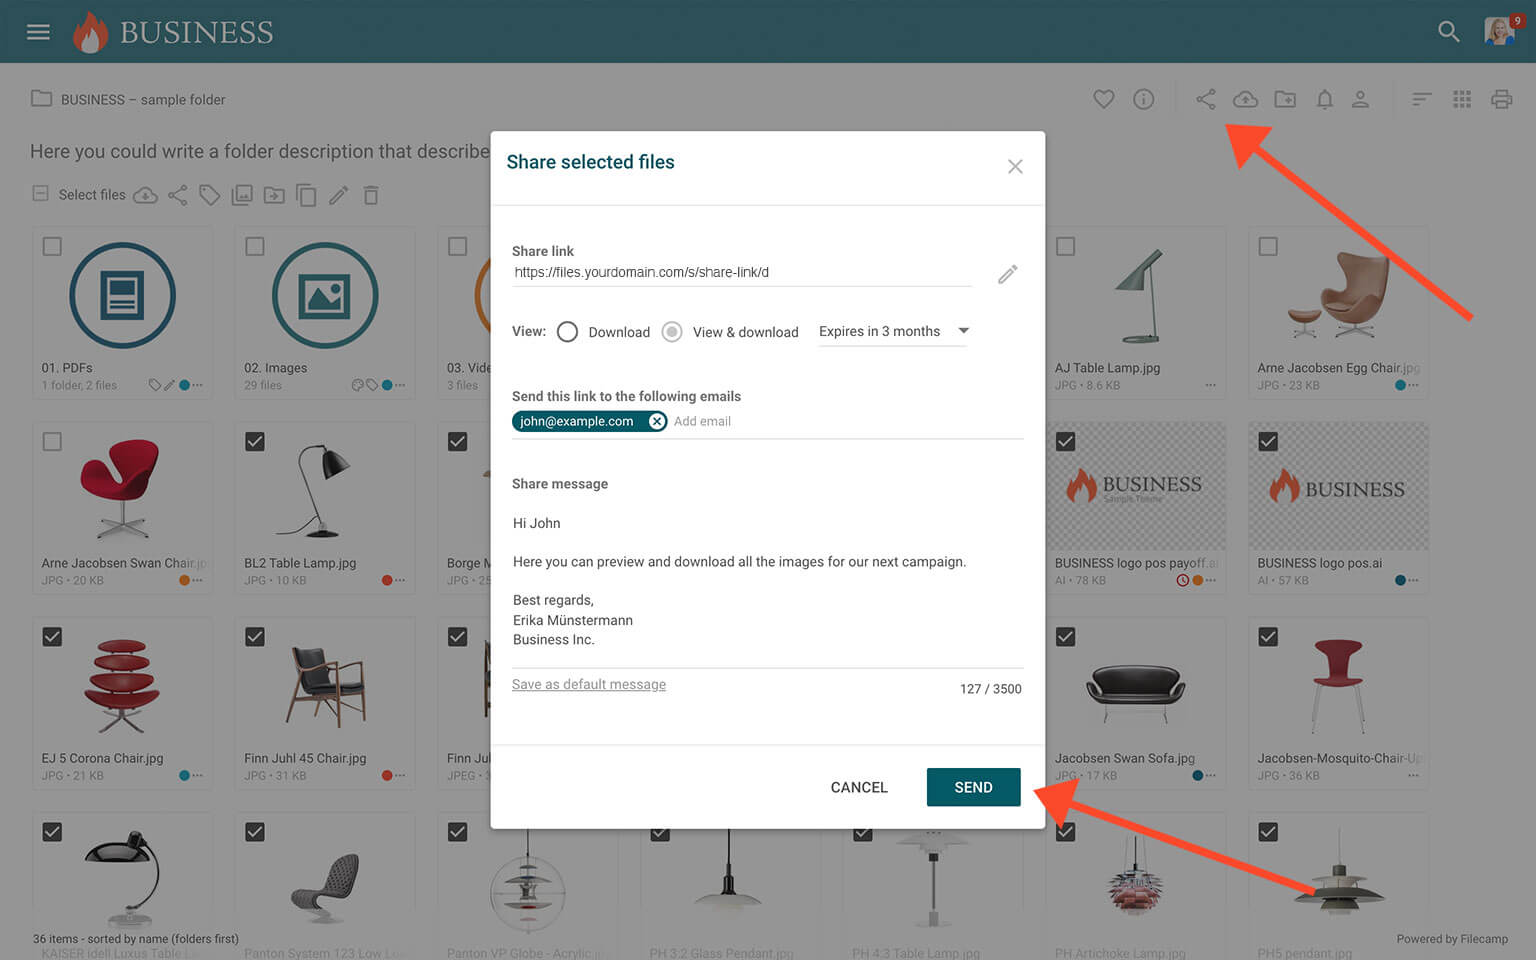
Task: Remove john@example.com email chip
Action: (657, 421)
